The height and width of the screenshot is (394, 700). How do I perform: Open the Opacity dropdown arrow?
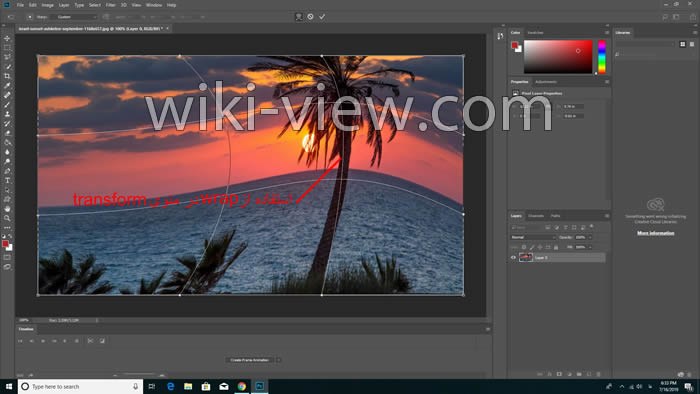pos(590,237)
